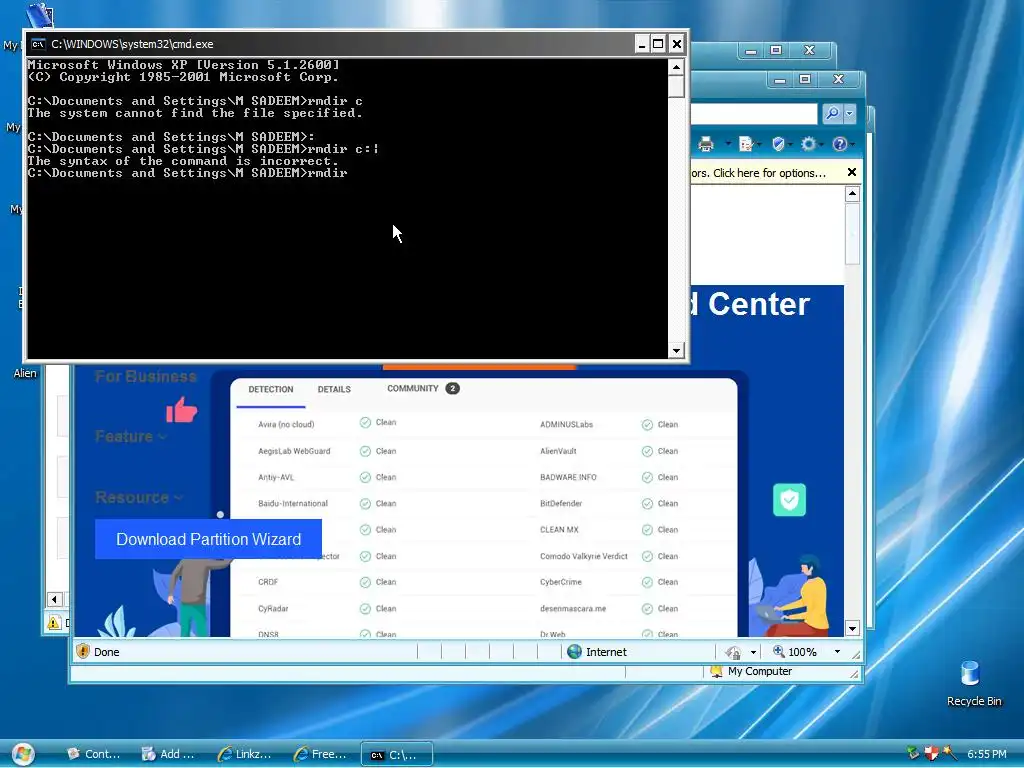Expand the Tools gear dropdown arrow
1024x768 pixels.
822,144
